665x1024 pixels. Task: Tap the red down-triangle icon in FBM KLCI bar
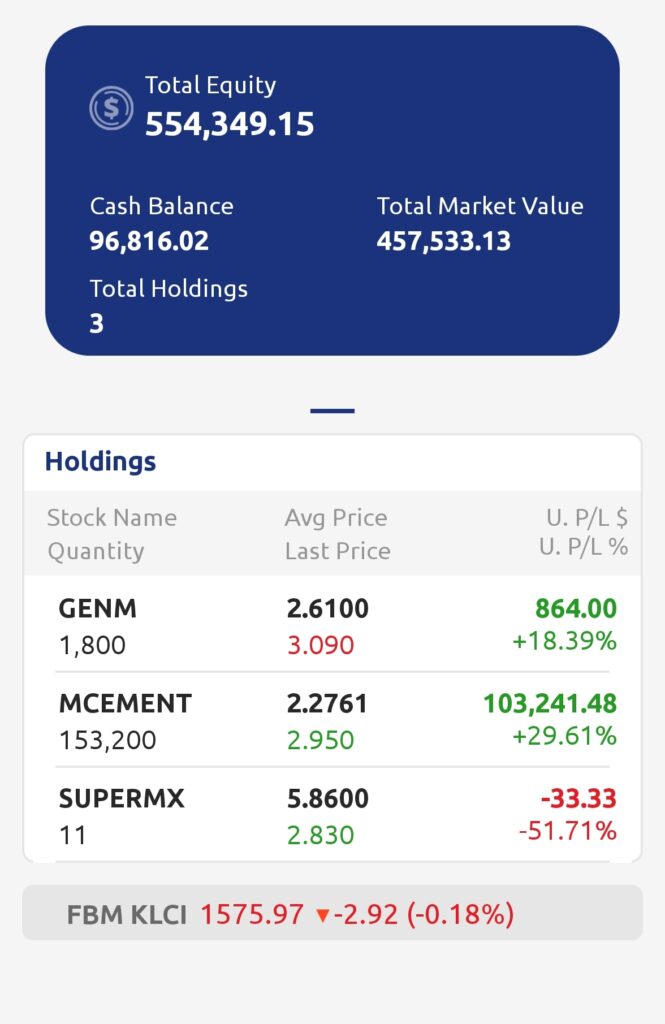[x=322, y=915]
